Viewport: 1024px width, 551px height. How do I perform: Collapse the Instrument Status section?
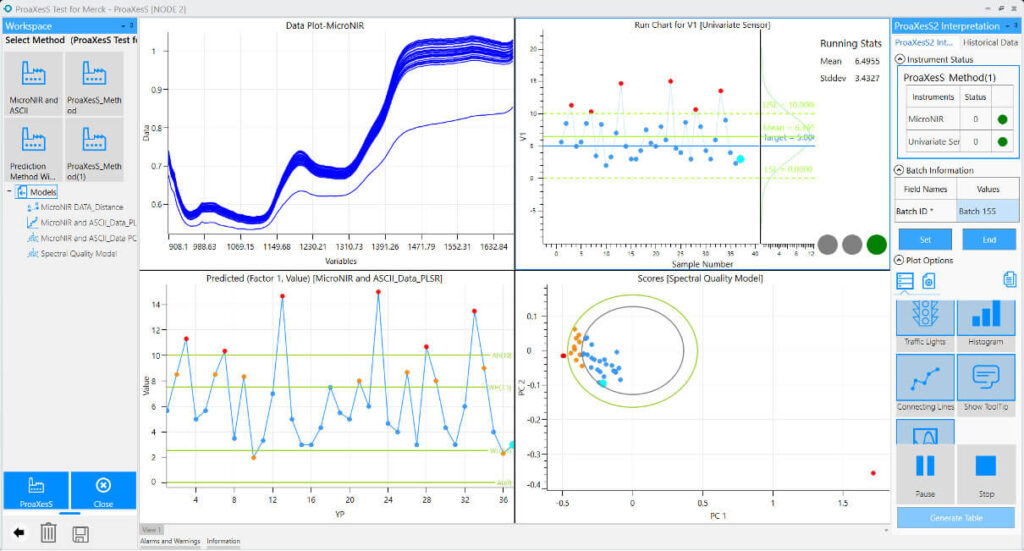[900, 59]
